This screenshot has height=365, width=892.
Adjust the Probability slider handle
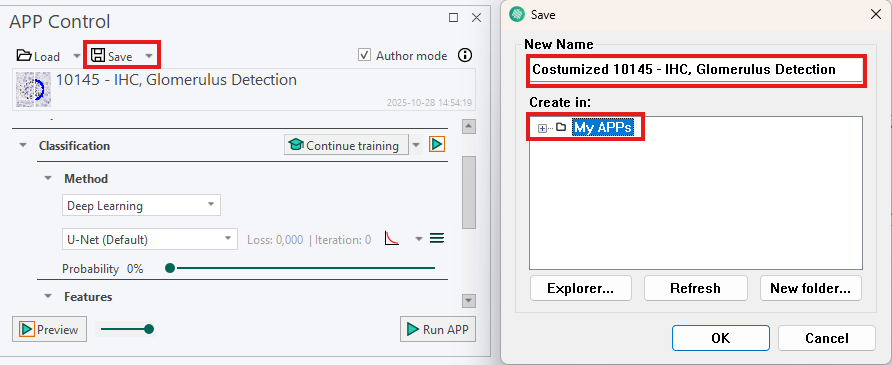click(170, 268)
